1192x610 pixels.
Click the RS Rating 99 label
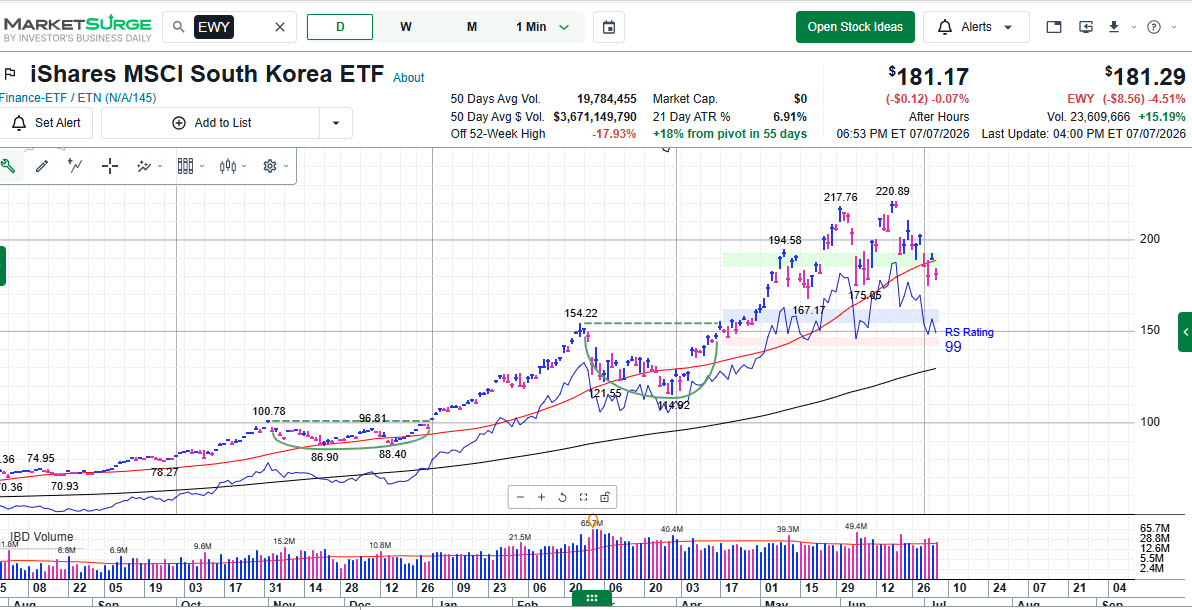(x=968, y=340)
